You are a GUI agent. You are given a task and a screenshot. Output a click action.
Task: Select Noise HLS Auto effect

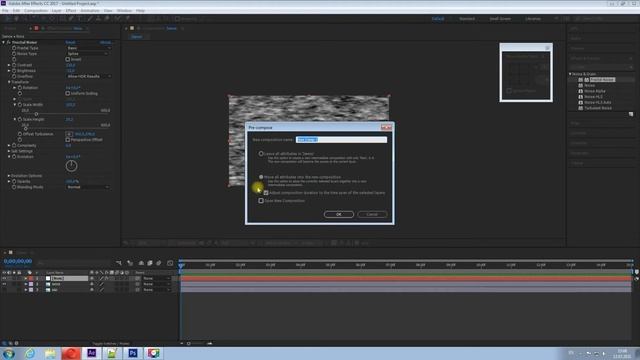coord(598,102)
